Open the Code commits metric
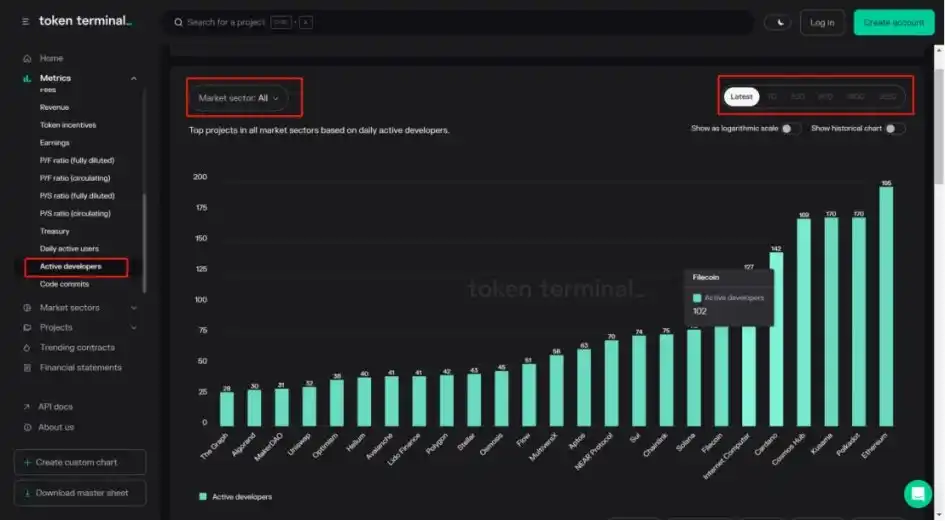This screenshot has width=945, height=521. (64, 284)
